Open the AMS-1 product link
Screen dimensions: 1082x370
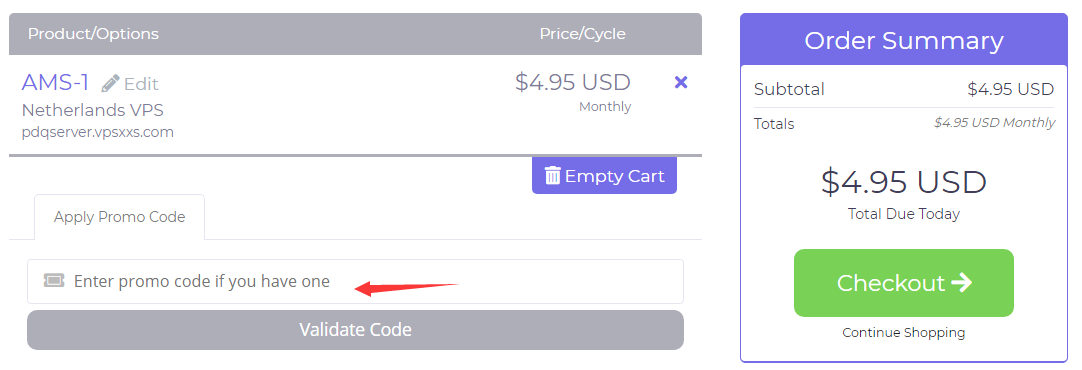point(55,83)
